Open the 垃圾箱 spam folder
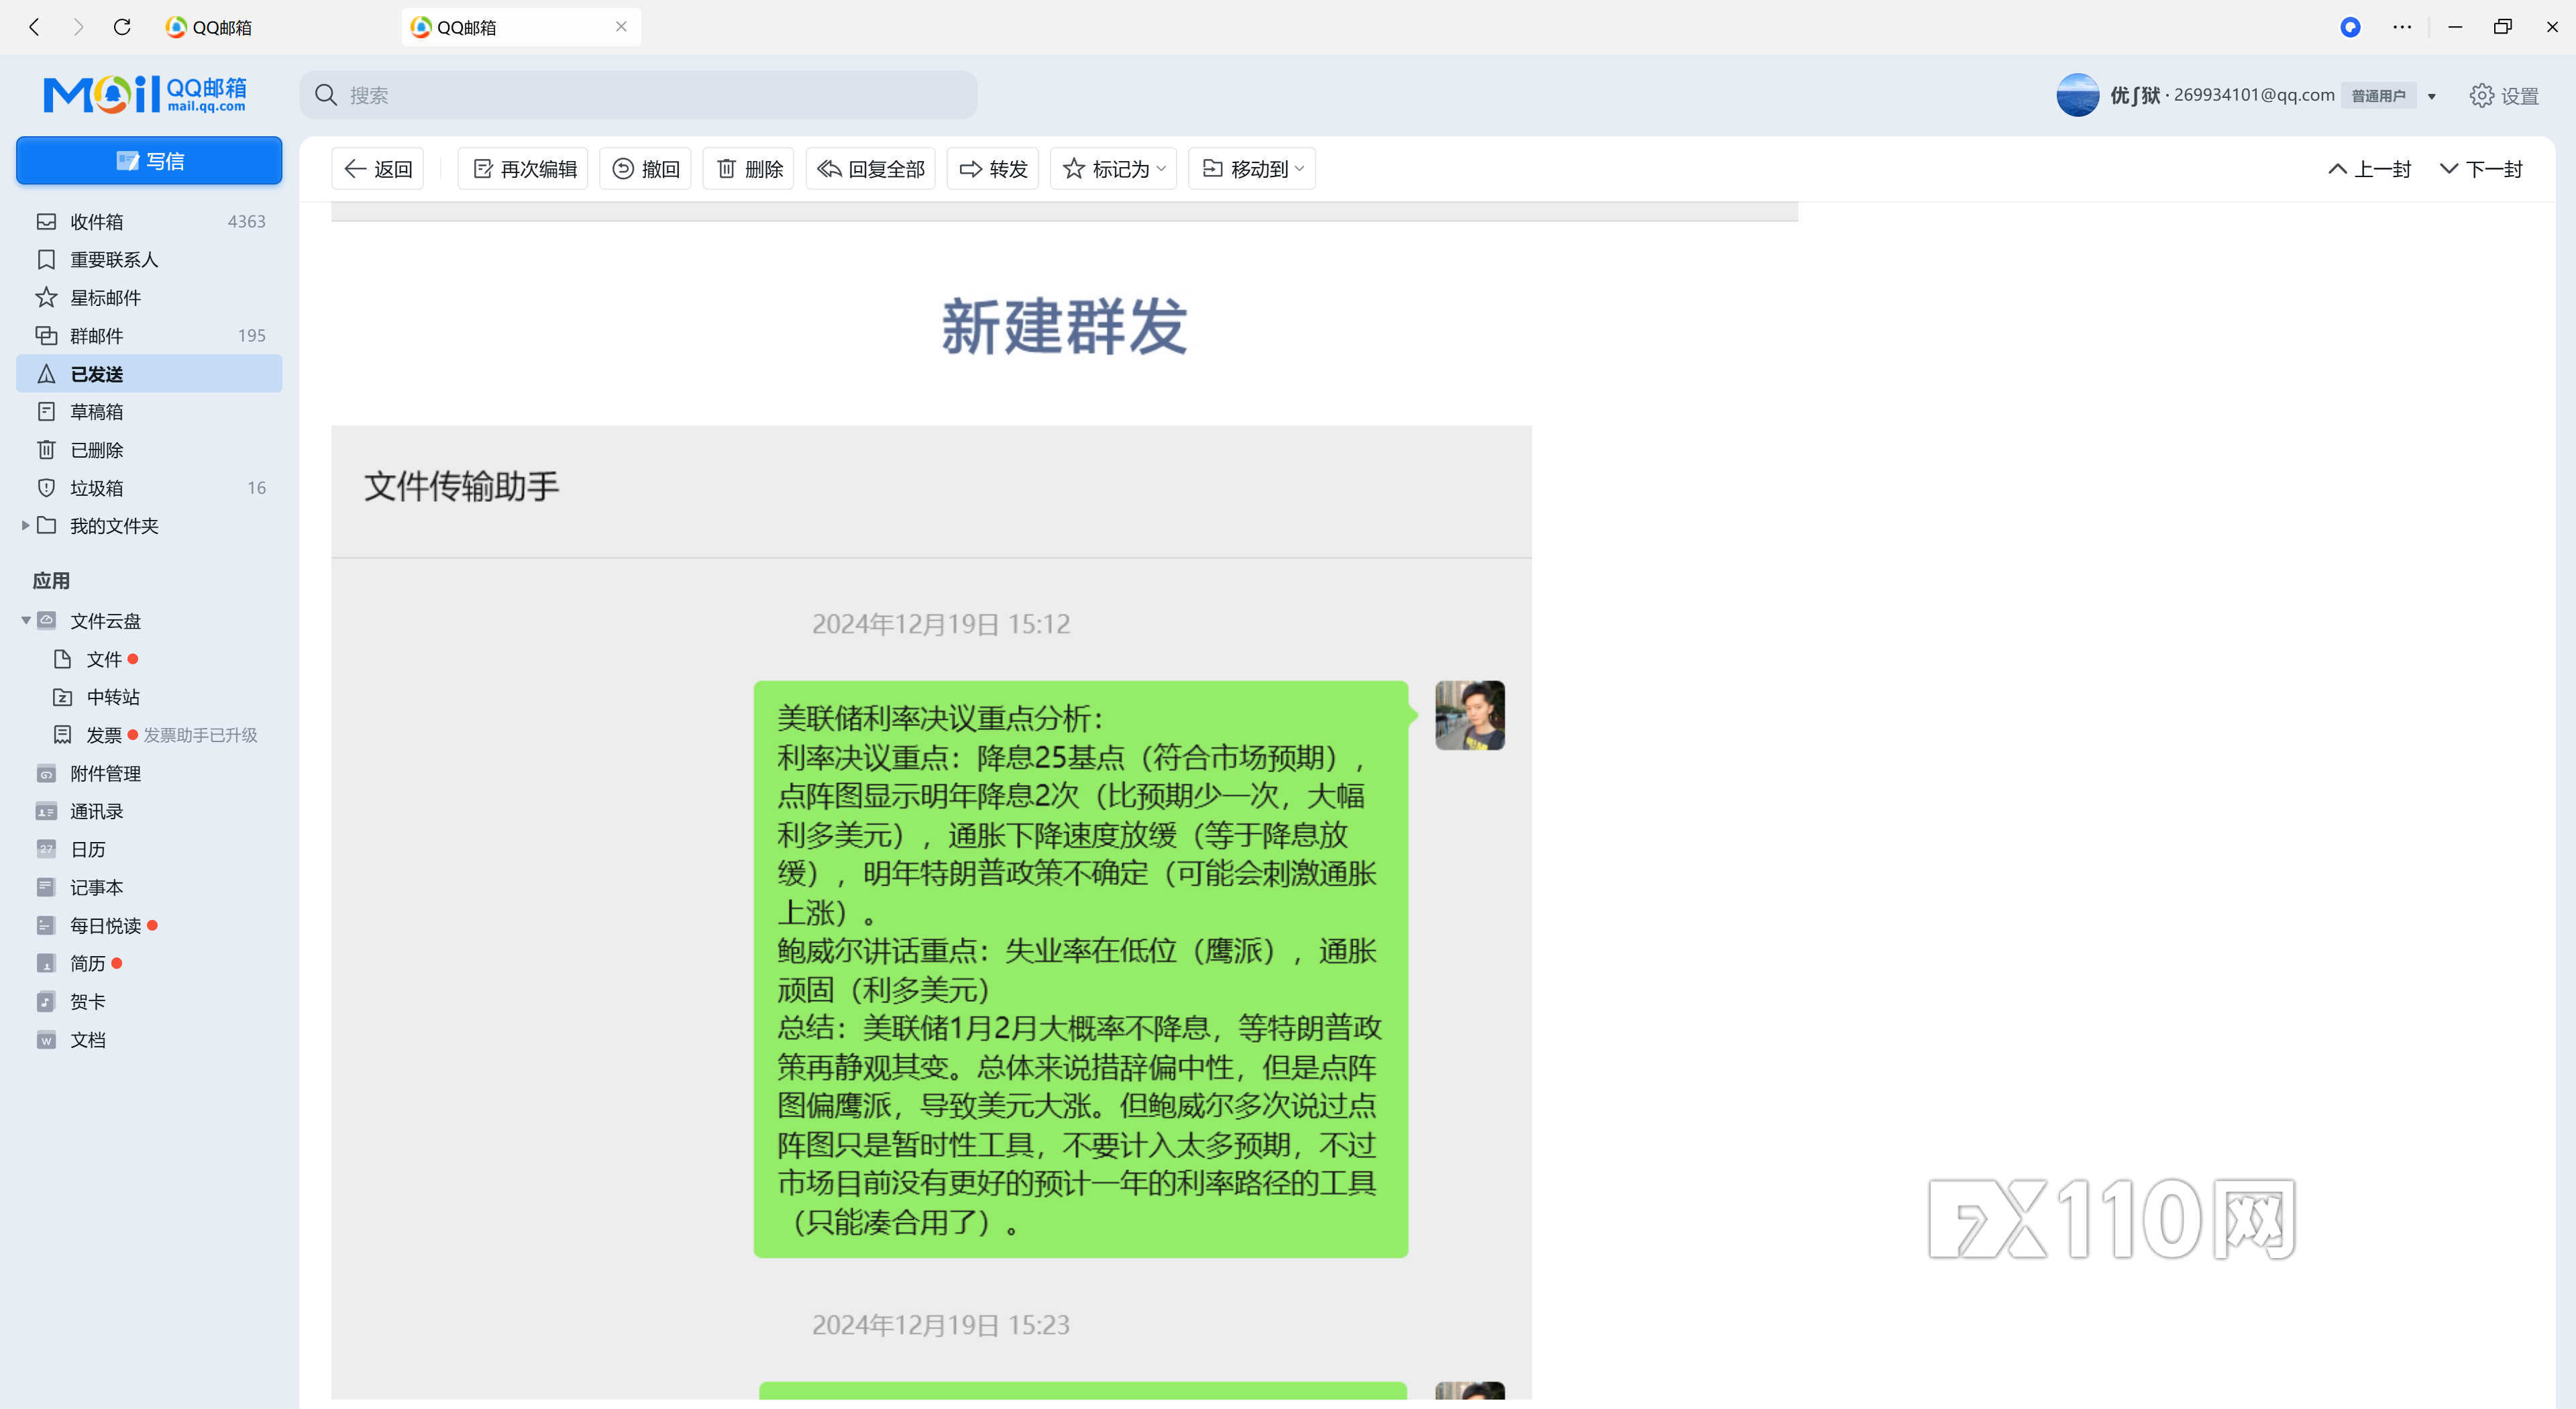 [149, 487]
